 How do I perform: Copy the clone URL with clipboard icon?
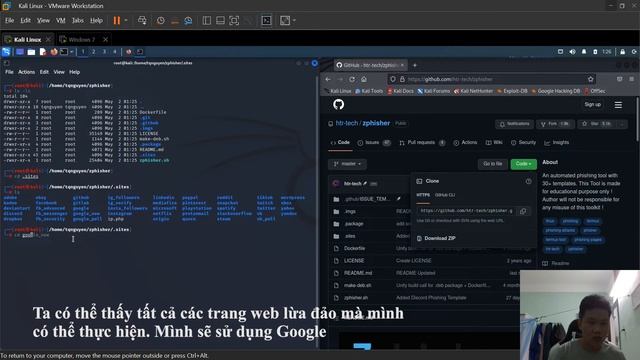pos(523,211)
